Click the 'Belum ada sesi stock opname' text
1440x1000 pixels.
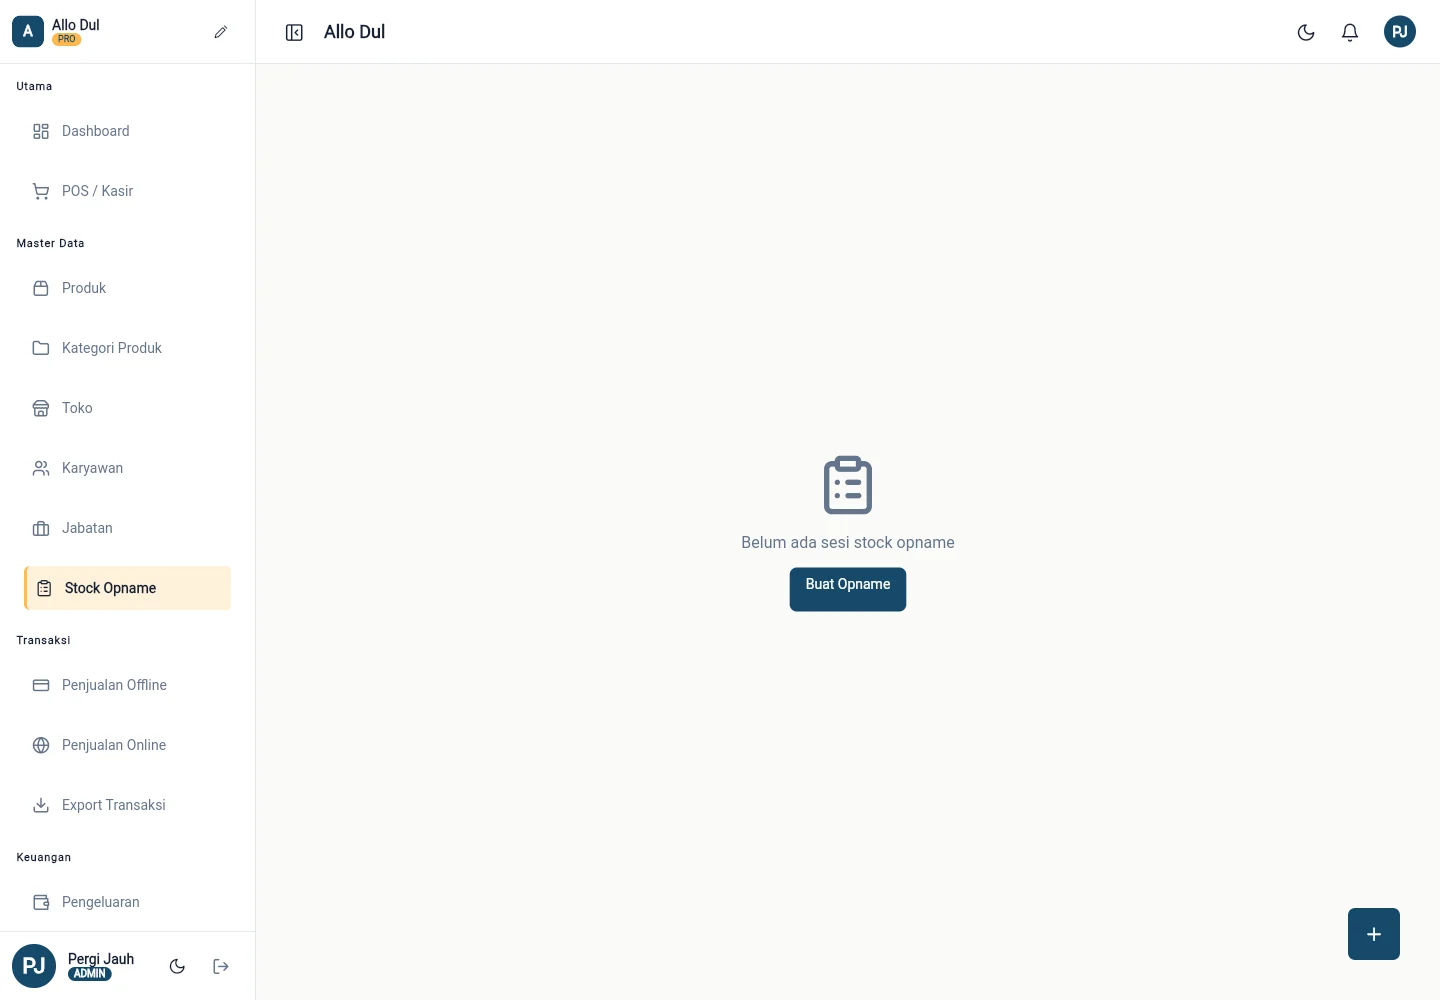(x=848, y=542)
